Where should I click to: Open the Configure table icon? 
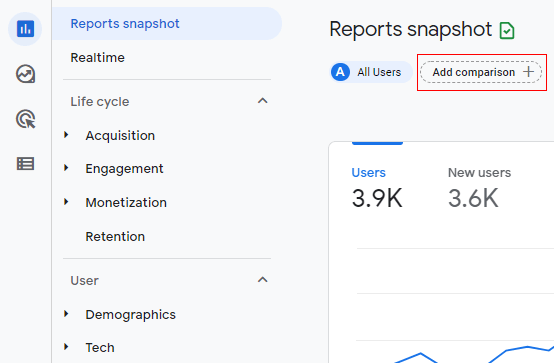tap(25, 164)
